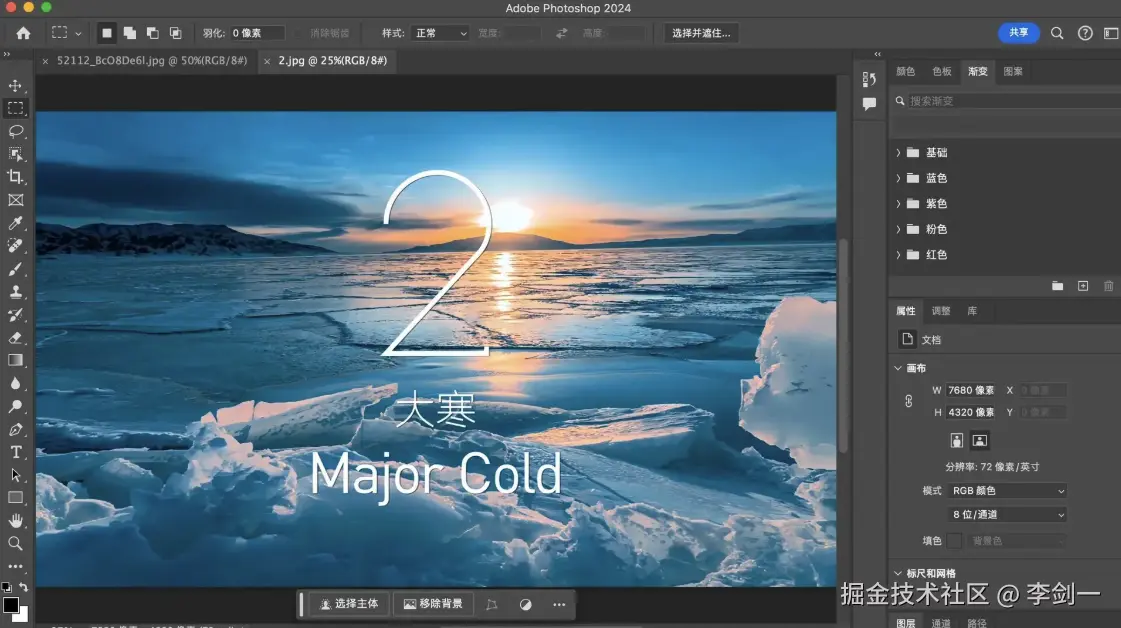This screenshot has width=1121, height=628.
Task: Select the Horizontal Type tool
Action: coord(15,452)
